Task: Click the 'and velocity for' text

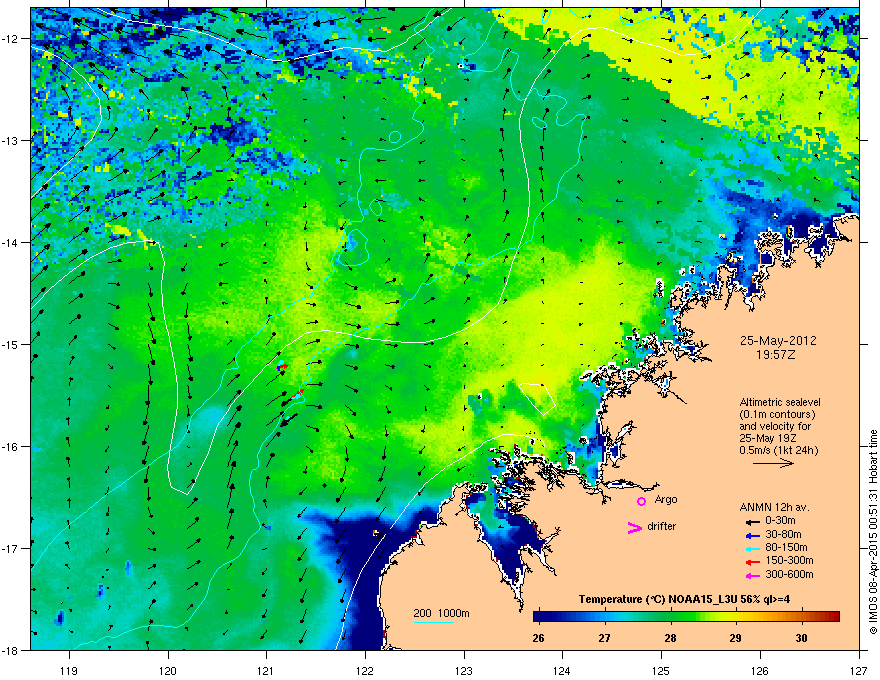Action: [x=774, y=426]
